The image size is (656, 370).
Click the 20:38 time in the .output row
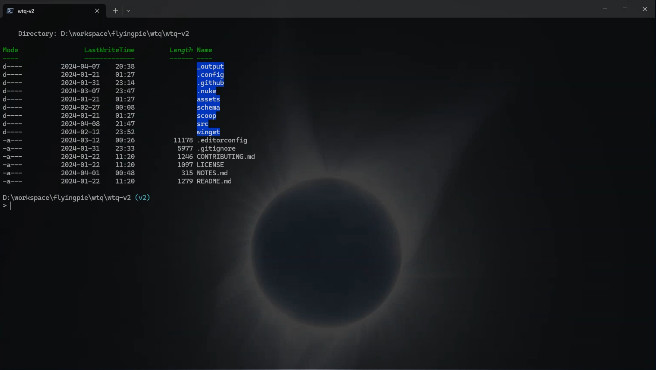point(125,67)
